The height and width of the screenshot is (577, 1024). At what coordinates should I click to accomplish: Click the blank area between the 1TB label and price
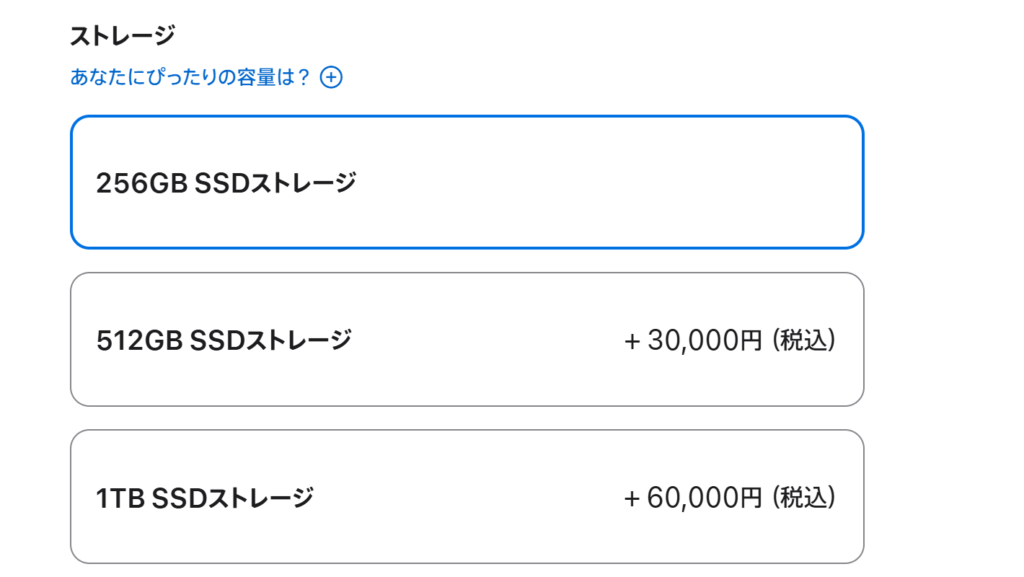[x=469, y=497]
